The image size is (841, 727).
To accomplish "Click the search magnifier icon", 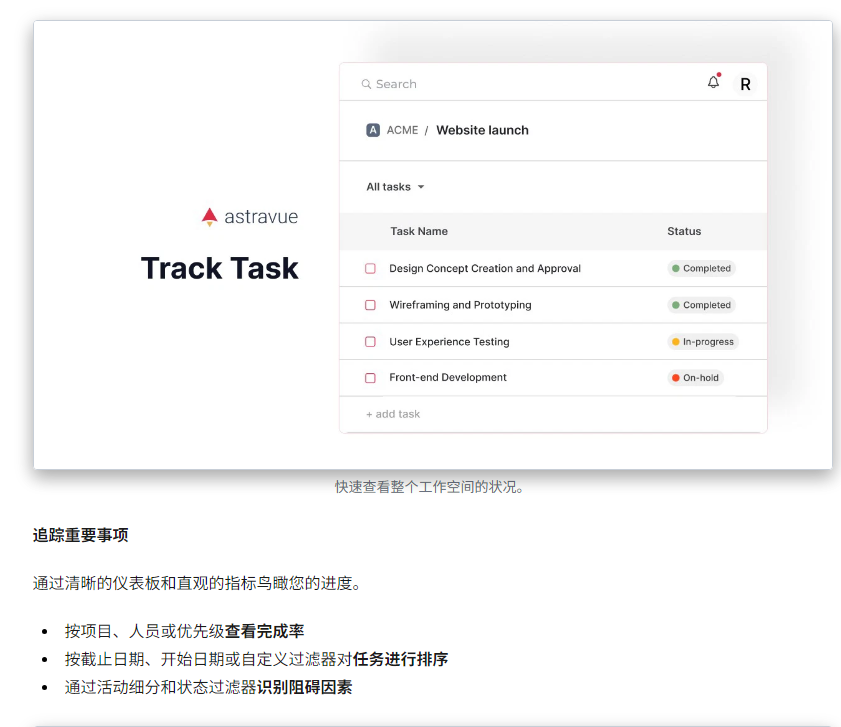I will tap(367, 85).
